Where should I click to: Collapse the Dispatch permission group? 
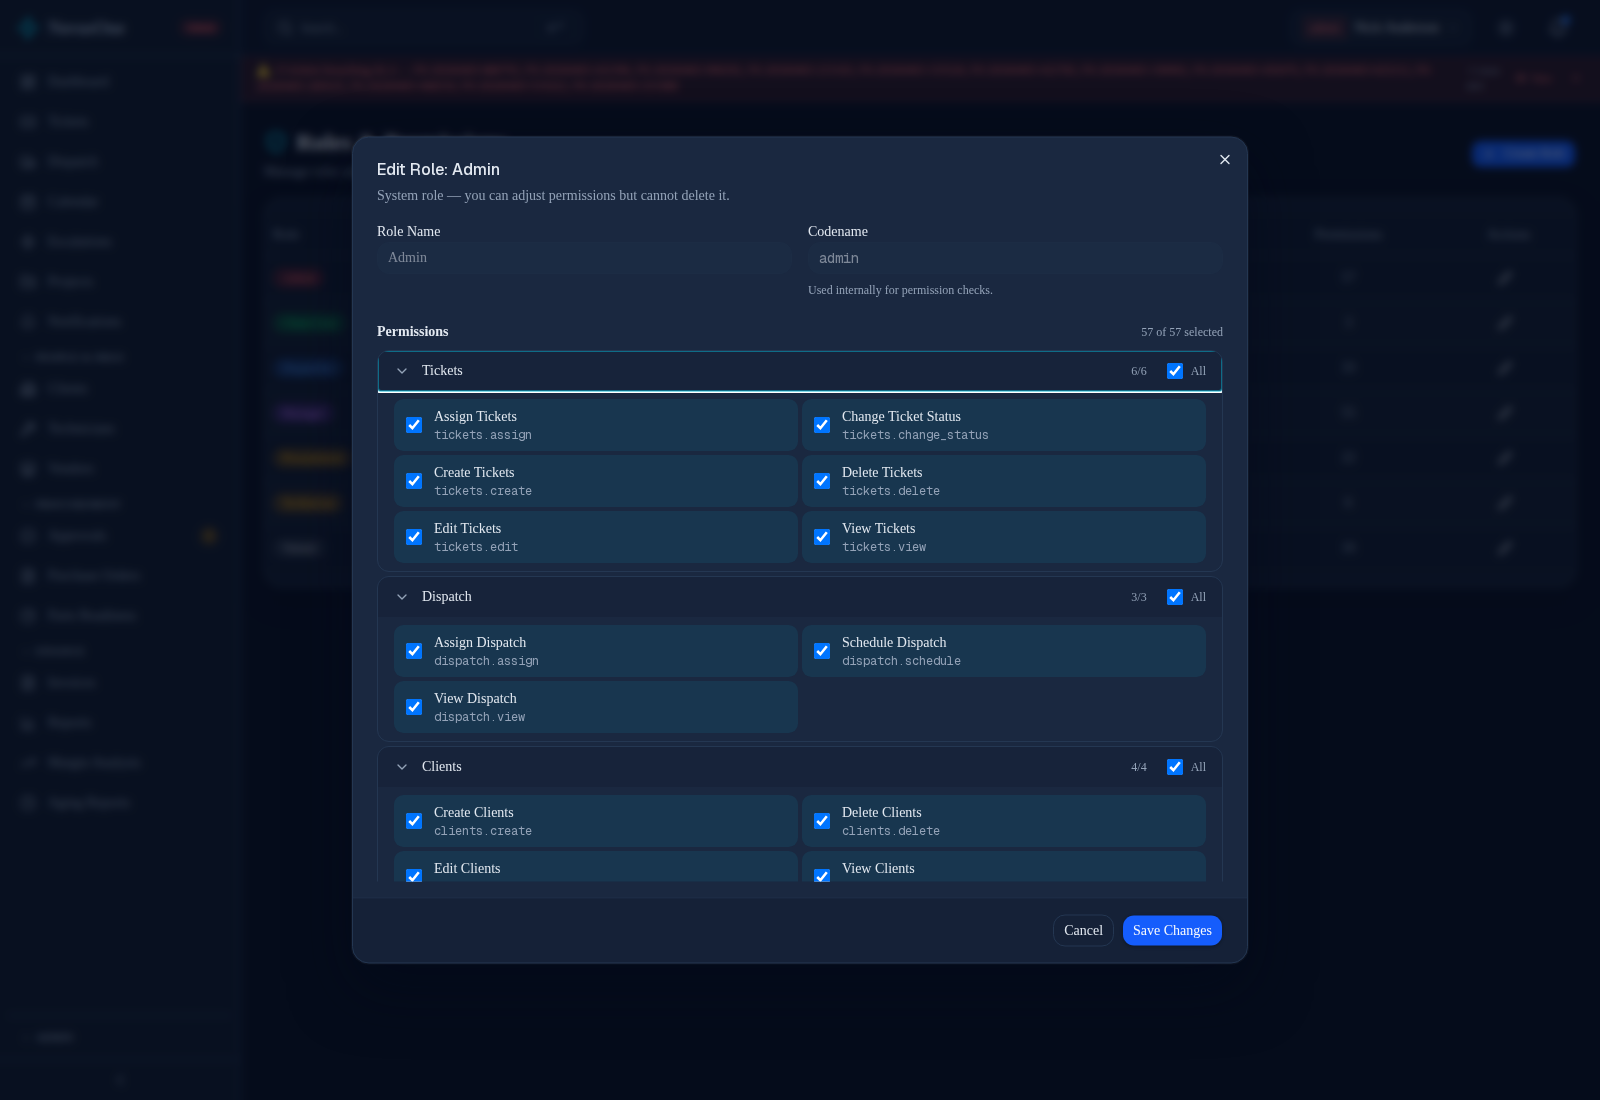coord(402,597)
